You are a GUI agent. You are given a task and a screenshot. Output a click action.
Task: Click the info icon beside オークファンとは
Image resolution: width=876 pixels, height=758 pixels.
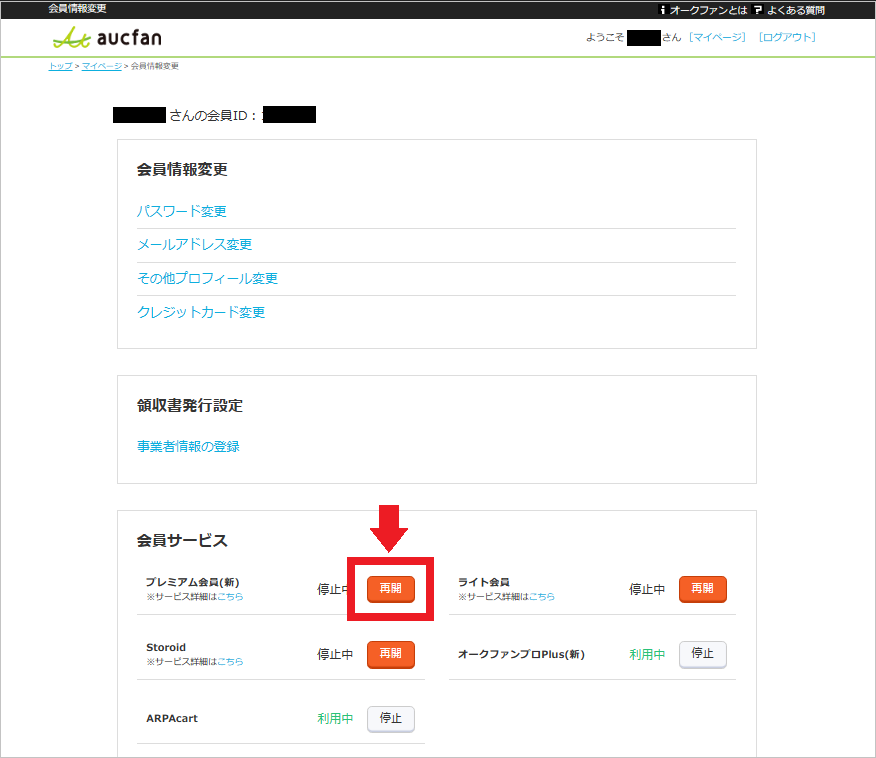coord(663,9)
